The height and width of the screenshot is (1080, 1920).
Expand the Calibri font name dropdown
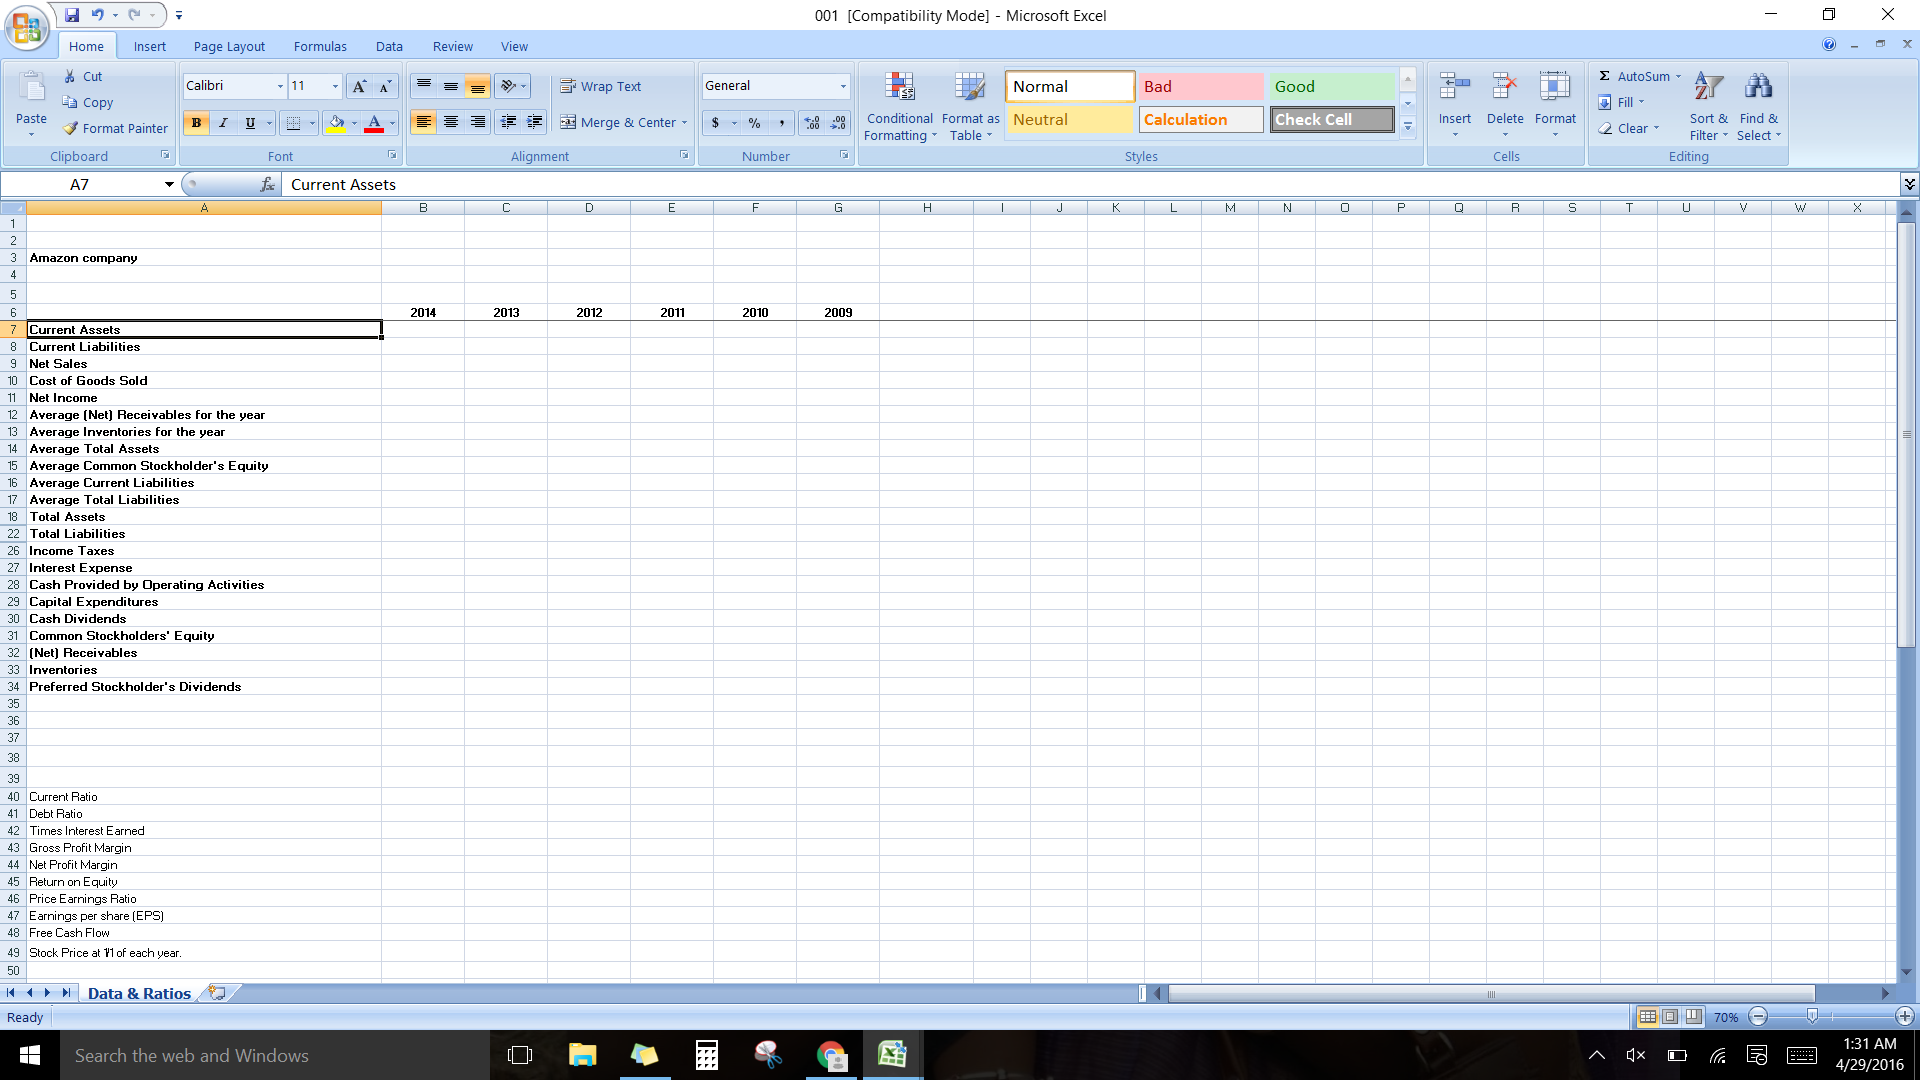[279, 86]
